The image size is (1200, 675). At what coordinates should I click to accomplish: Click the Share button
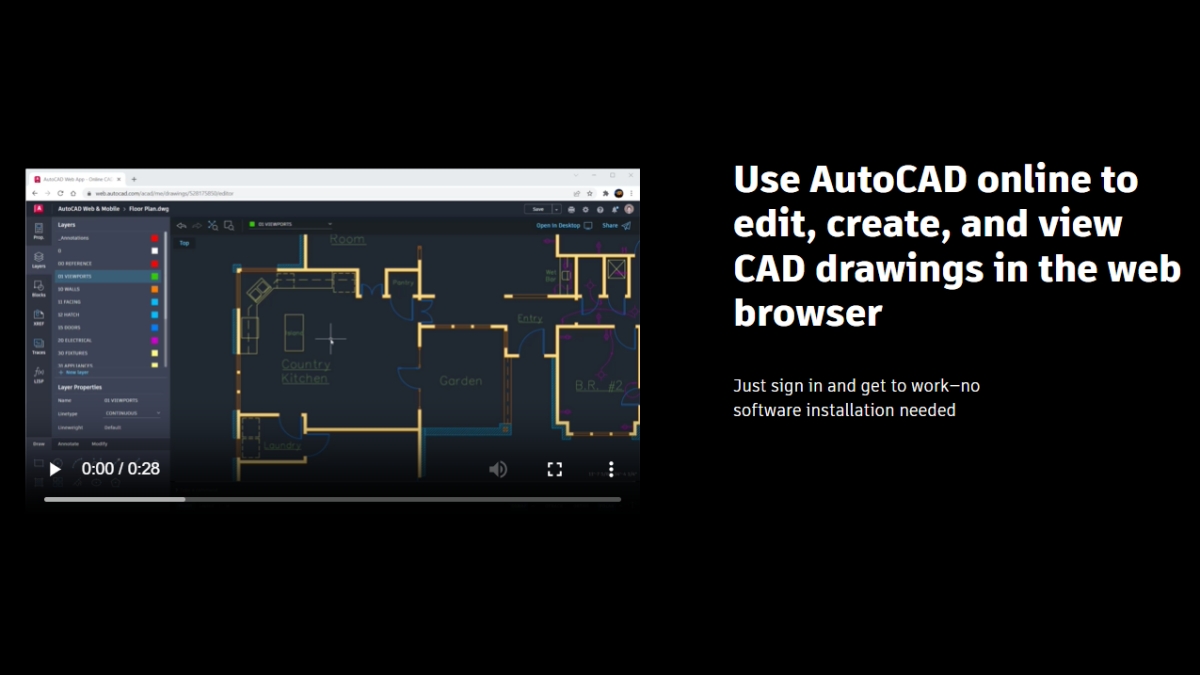617,226
